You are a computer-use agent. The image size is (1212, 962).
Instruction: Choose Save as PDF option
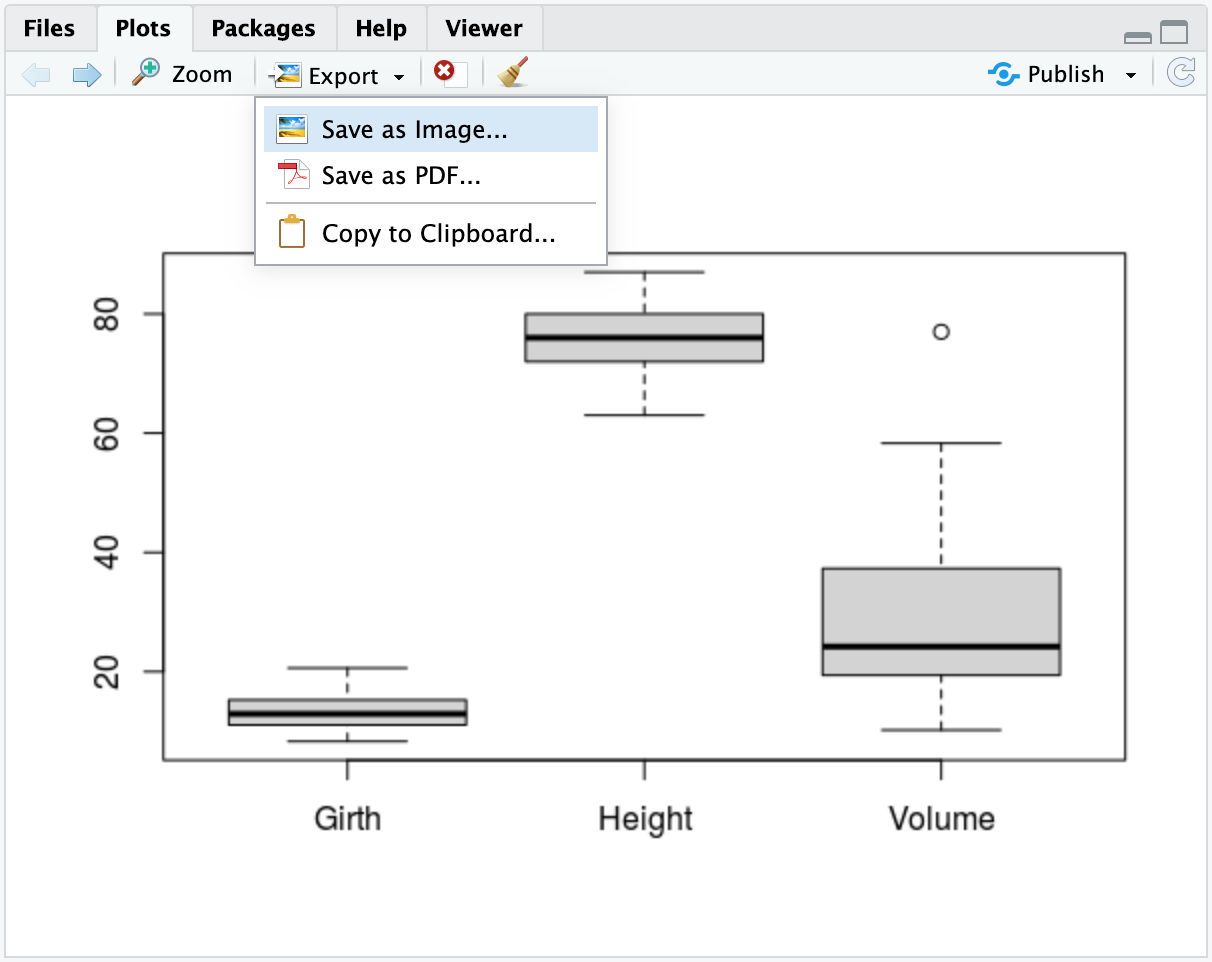click(x=401, y=177)
